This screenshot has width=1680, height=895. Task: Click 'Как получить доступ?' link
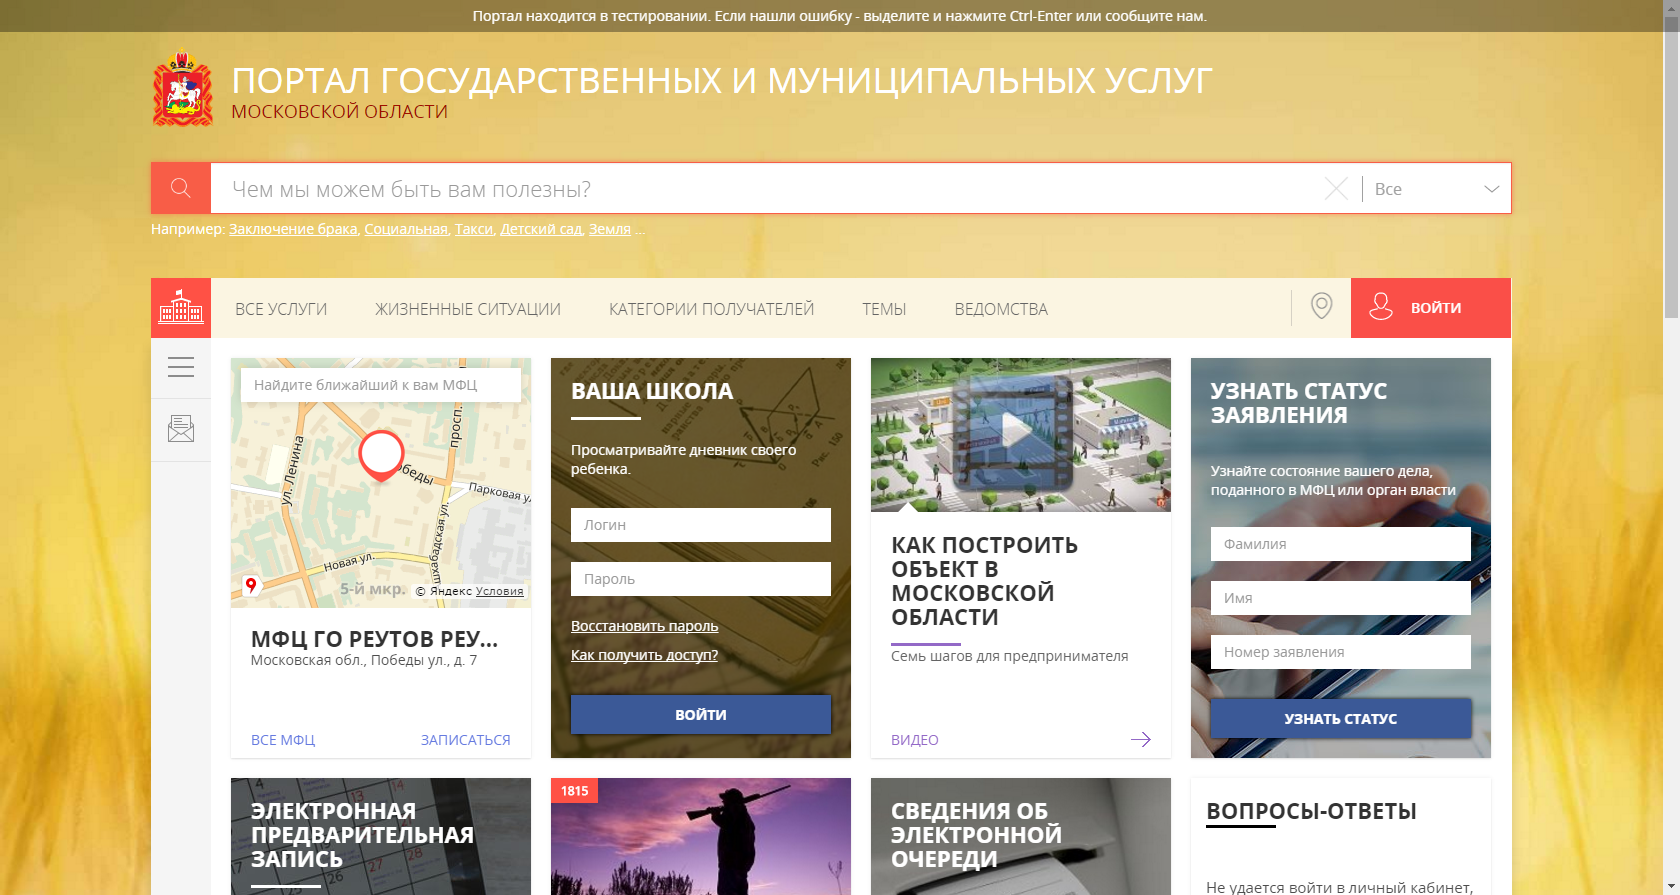point(645,655)
